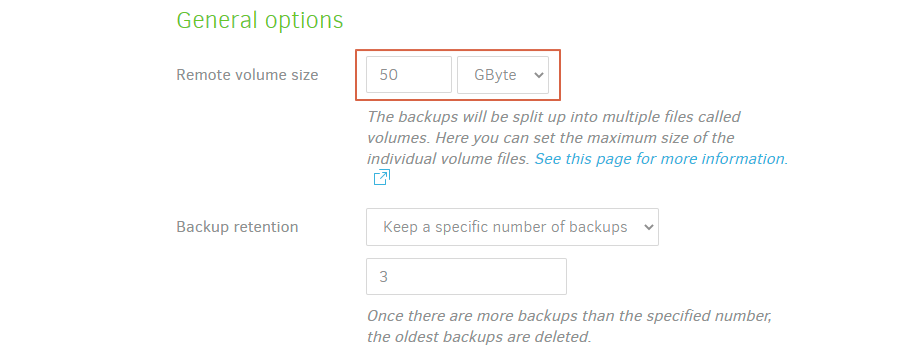Click the chevron on Backup retention selector
The width and height of the screenshot is (924, 360).
click(x=648, y=227)
